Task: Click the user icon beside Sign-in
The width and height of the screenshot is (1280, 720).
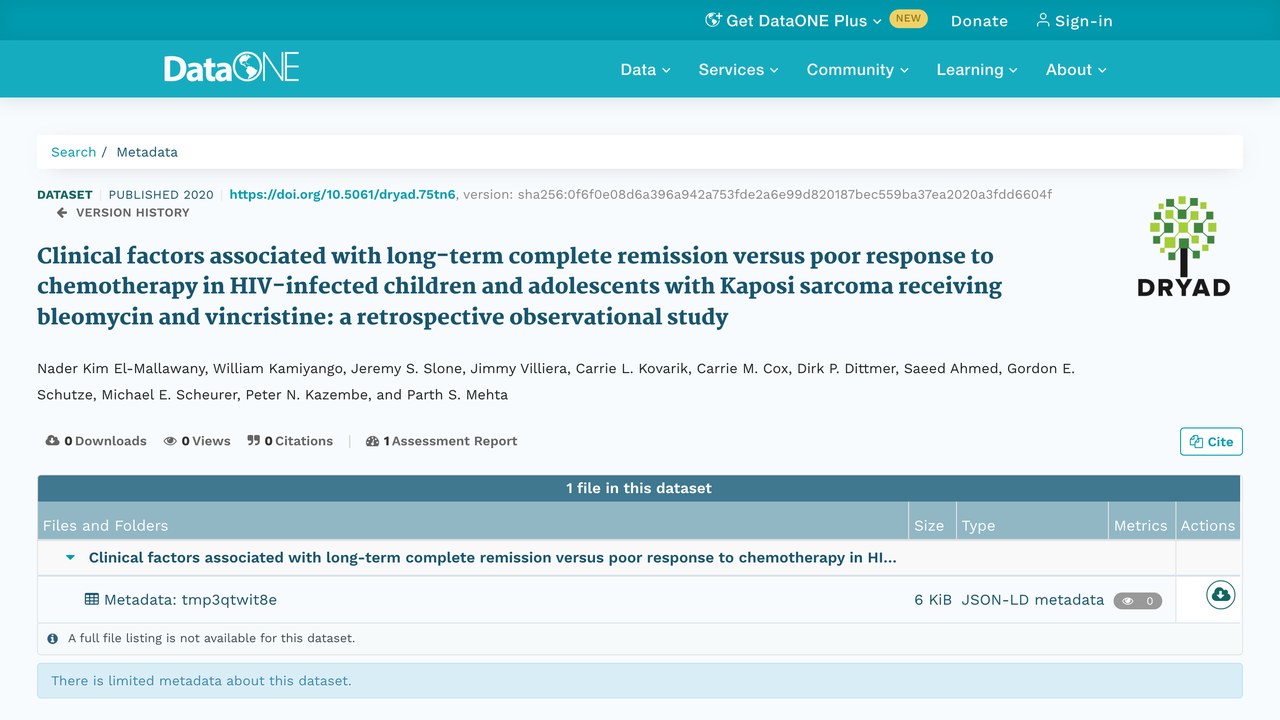Action: point(1043,20)
